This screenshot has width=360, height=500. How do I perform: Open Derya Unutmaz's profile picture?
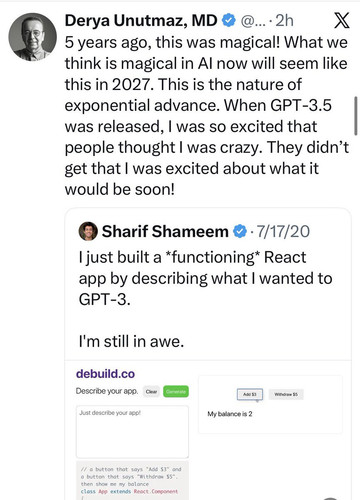32,37
